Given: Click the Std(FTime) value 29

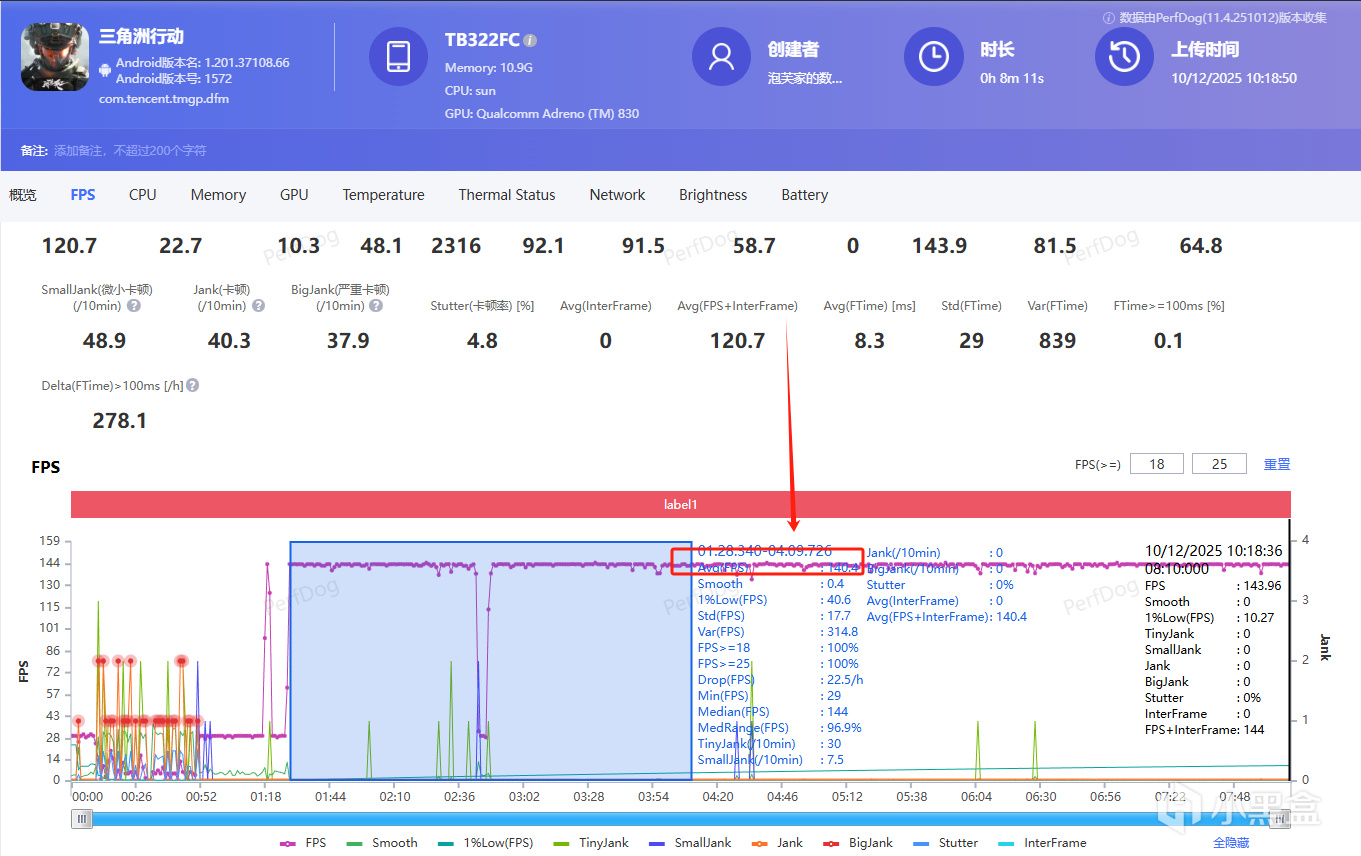Looking at the screenshot, I should pyautogui.click(x=971, y=341).
